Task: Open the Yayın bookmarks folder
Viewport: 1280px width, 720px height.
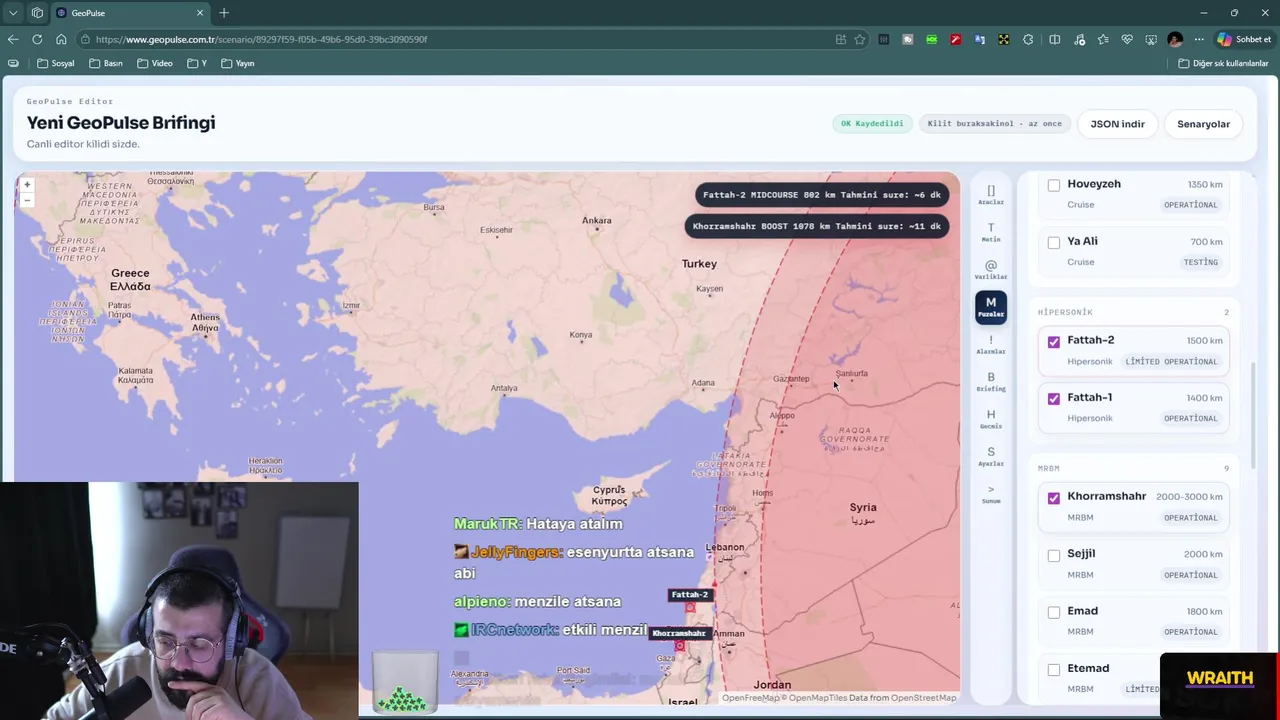Action: (238, 63)
